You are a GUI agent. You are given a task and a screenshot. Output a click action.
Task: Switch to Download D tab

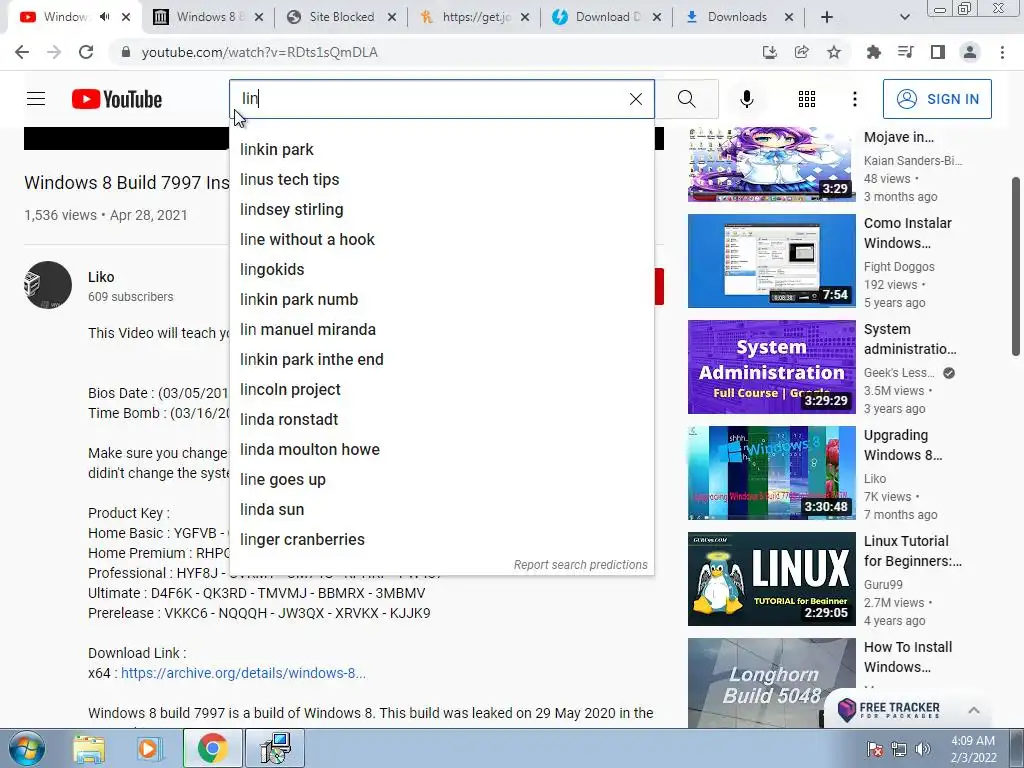pyautogui.click(x=607, y=17)
